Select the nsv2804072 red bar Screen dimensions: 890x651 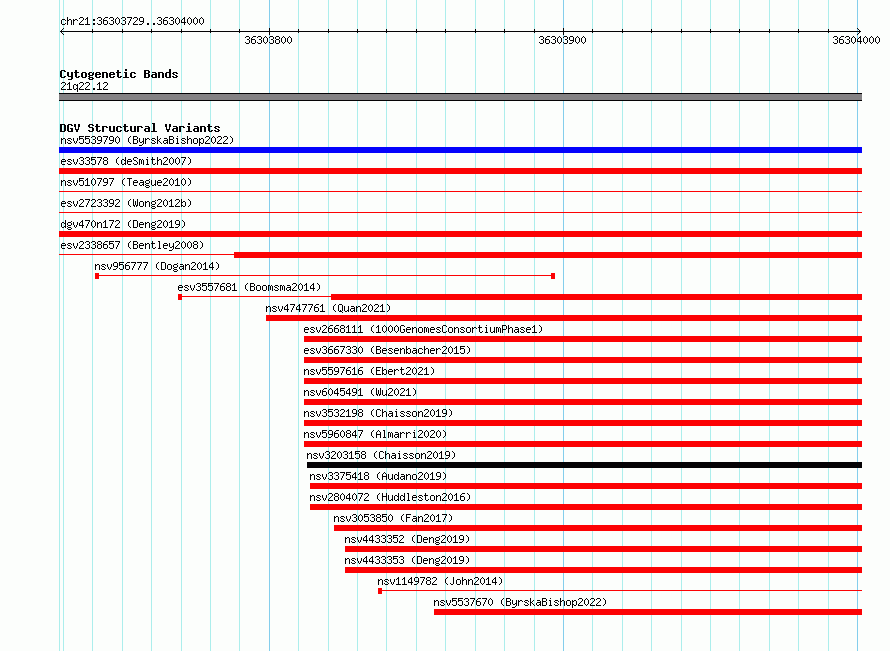586,507
